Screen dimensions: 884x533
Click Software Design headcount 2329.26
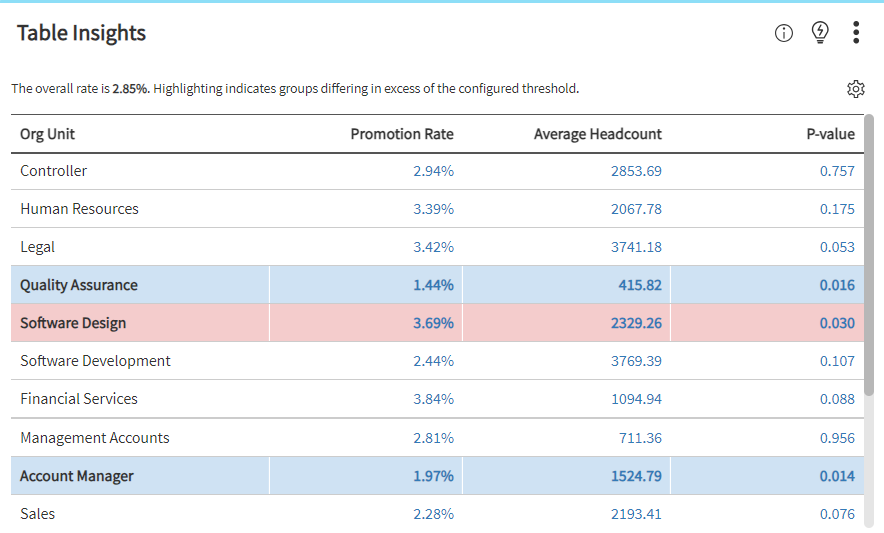(636, 323)
